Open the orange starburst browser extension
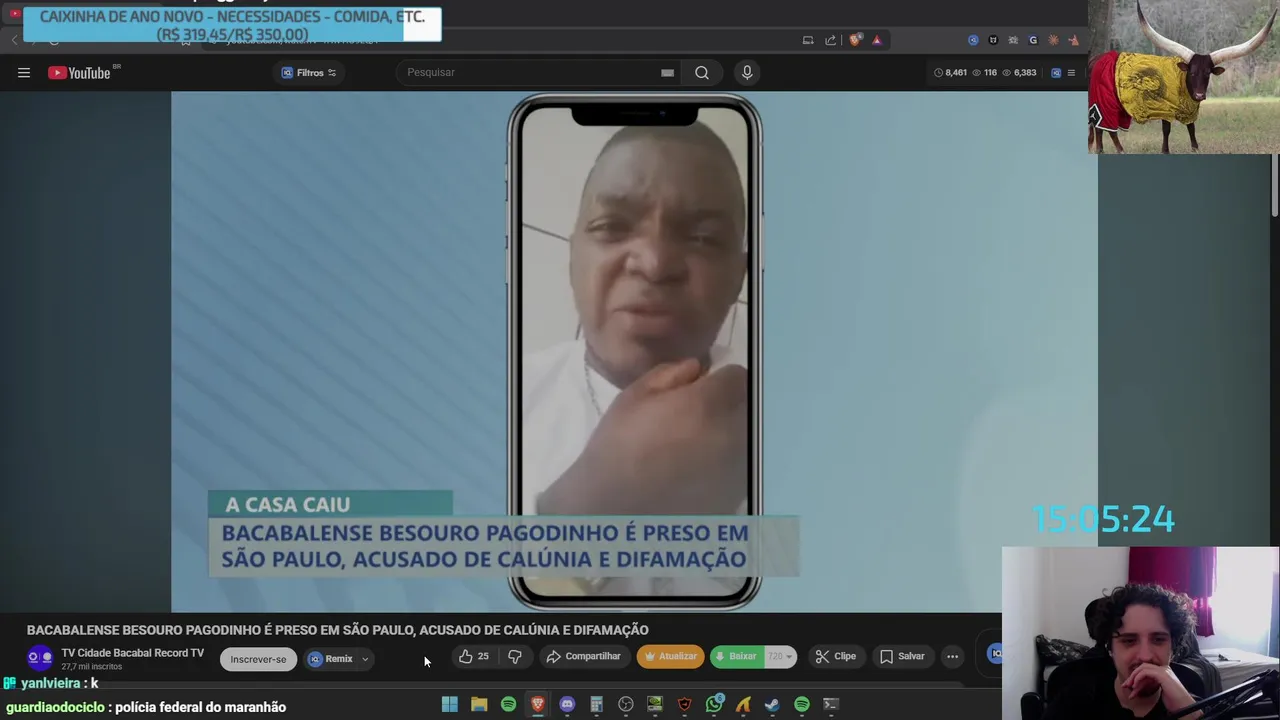The height and width of the screenshot is (720, 1280). pos(1053,40)
